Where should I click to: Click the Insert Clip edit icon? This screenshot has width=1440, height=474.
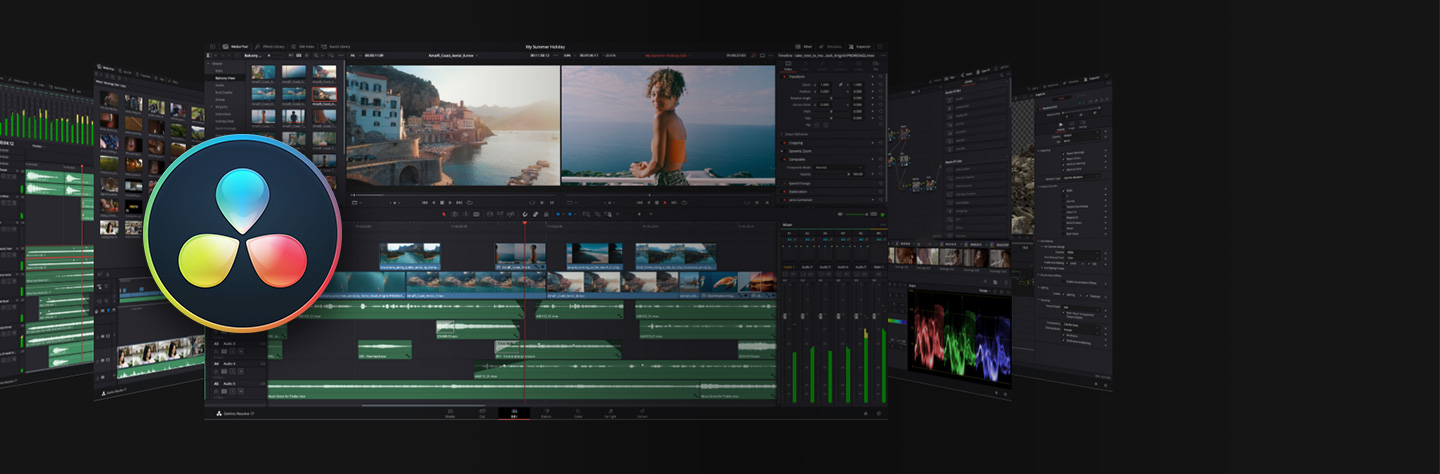coord(490,214)
